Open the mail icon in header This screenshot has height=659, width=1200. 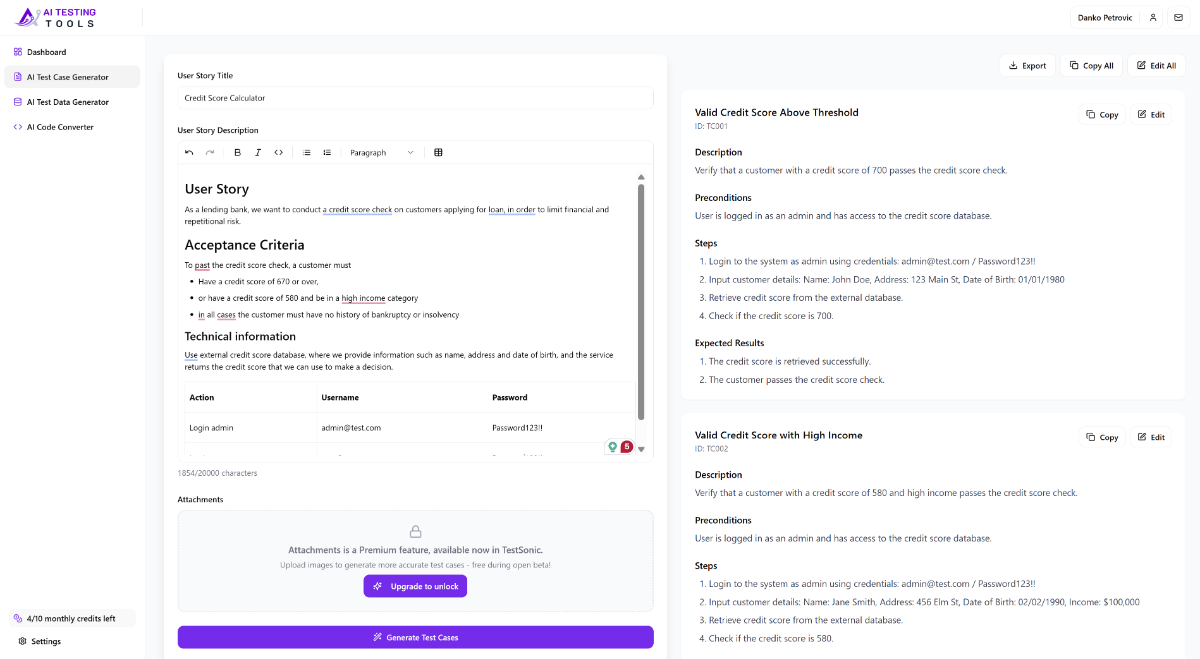(1178, 18)
